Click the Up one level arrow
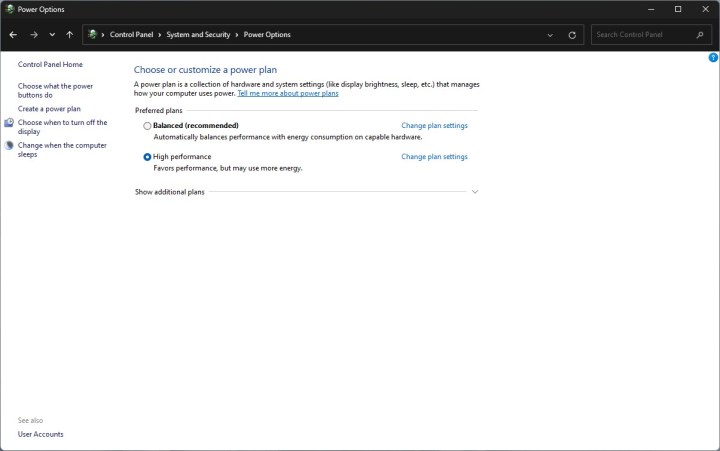The image size is (720, 451). pyautogui.click(x=69, y=34)
